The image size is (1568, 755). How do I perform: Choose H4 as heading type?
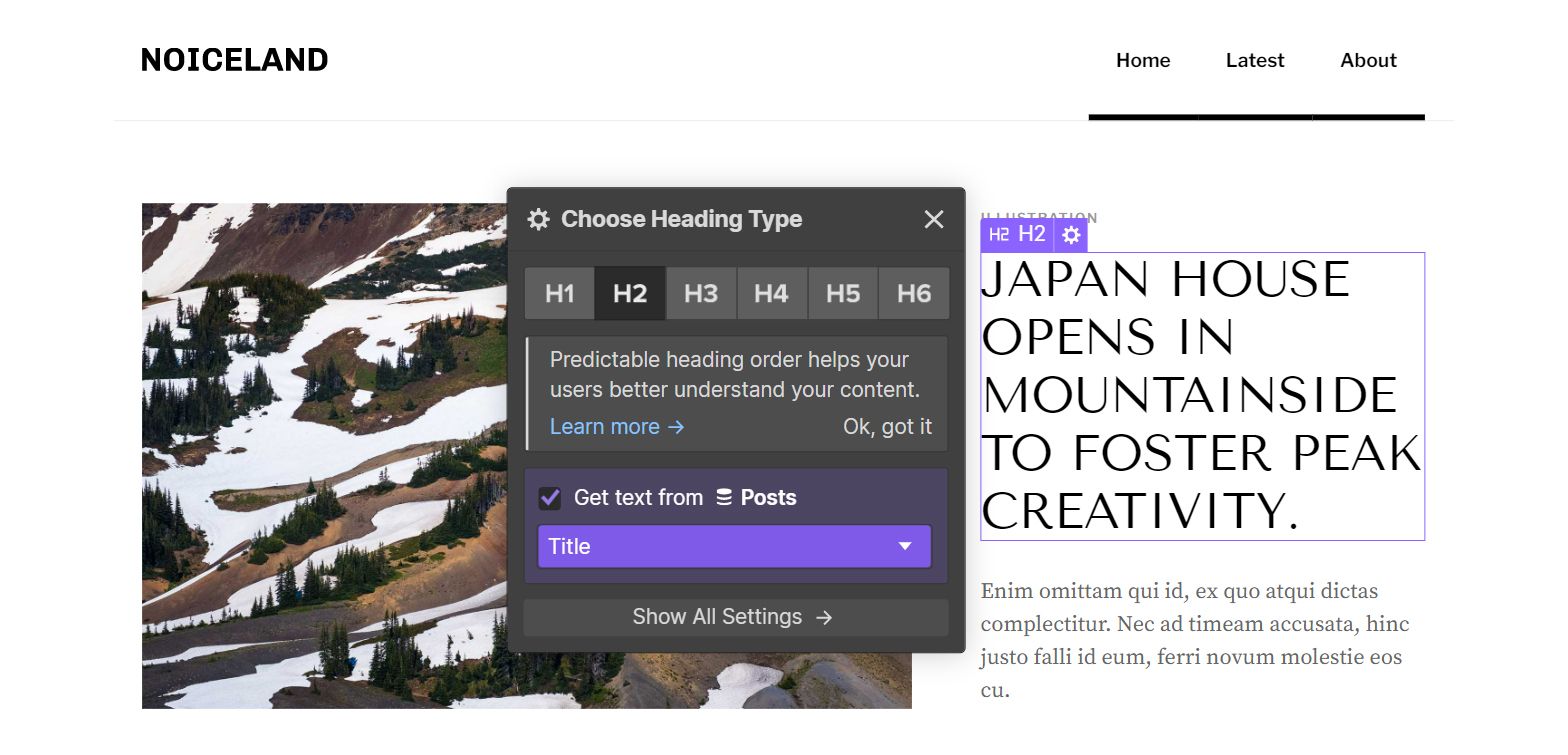pos(771,294)
